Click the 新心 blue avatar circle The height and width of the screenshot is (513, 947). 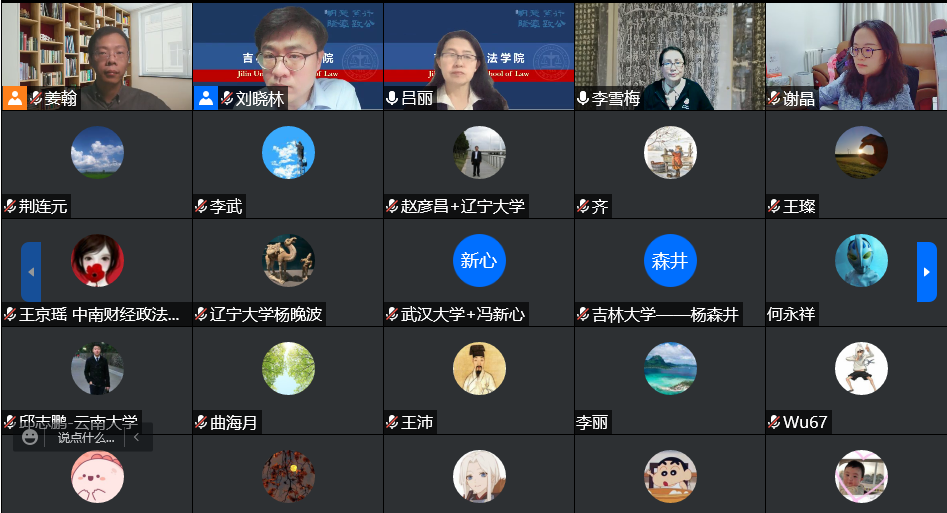pos(478,260)
